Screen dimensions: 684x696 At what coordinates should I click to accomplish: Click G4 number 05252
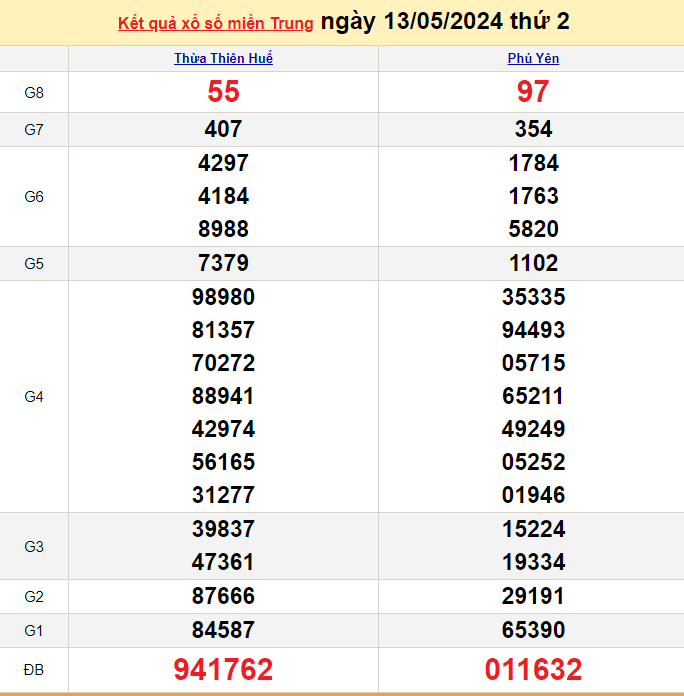click(533, 462)
